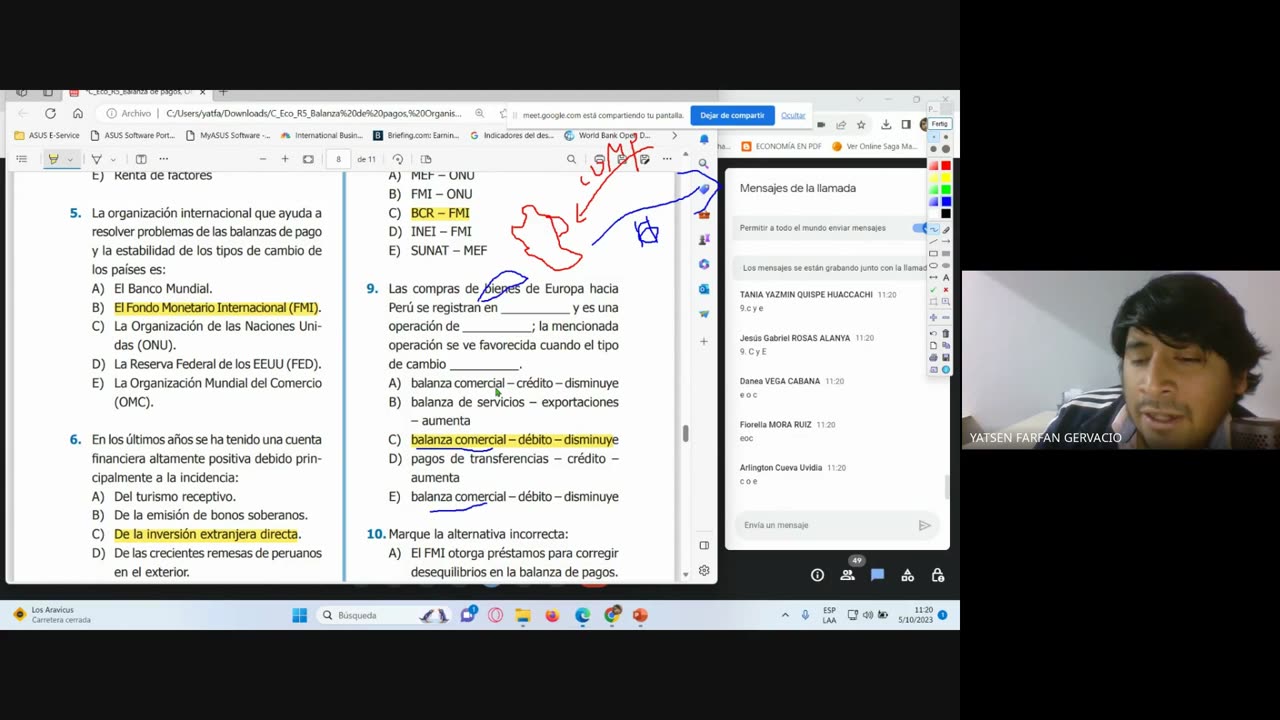Open PDF table of contents icon
This screenshot has height=720, width=1280.
coord(21,159)
